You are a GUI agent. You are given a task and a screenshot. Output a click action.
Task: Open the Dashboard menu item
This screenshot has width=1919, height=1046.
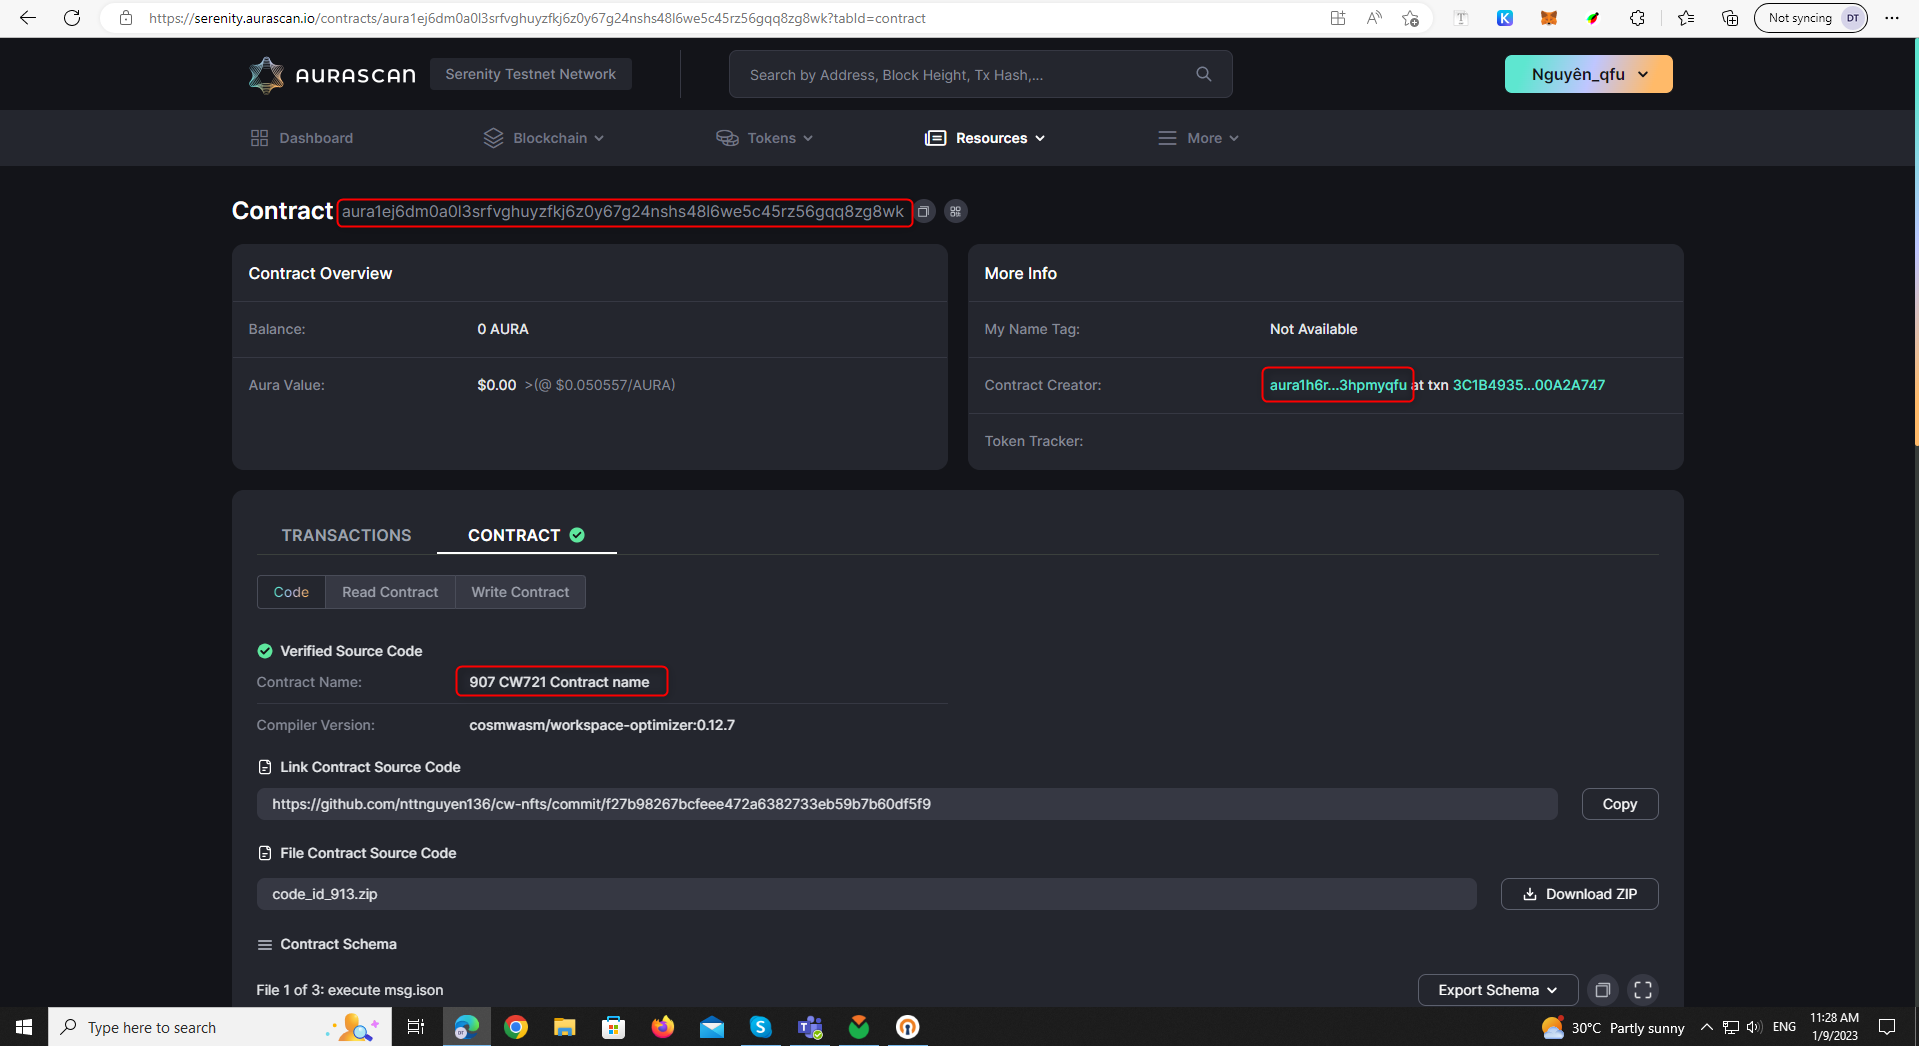tap(300, 137)
